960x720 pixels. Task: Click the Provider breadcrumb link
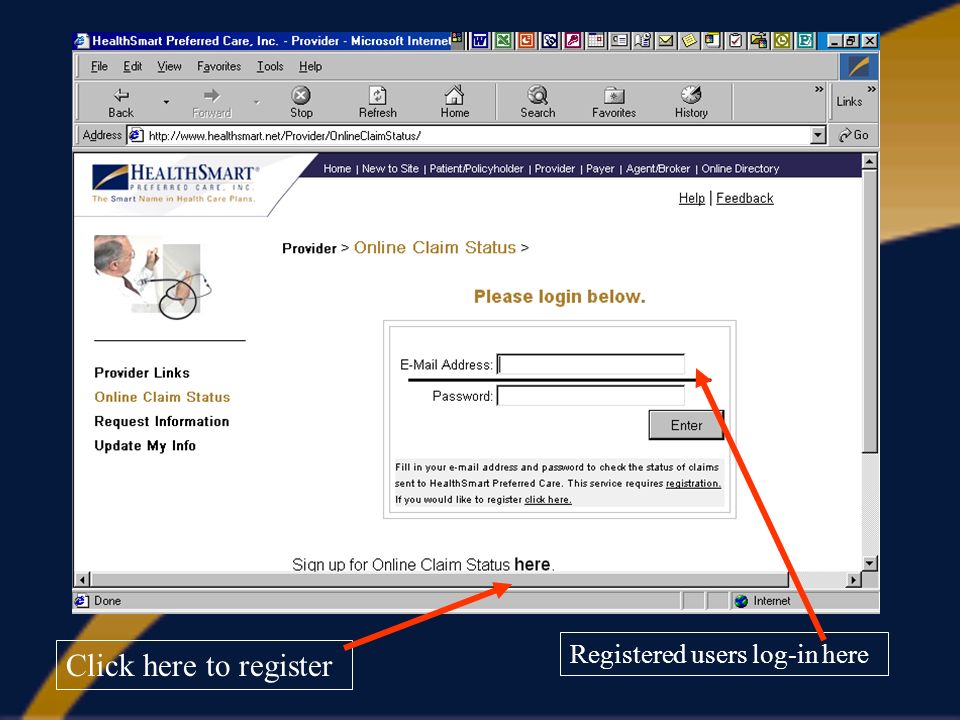(x=309, y=249)
